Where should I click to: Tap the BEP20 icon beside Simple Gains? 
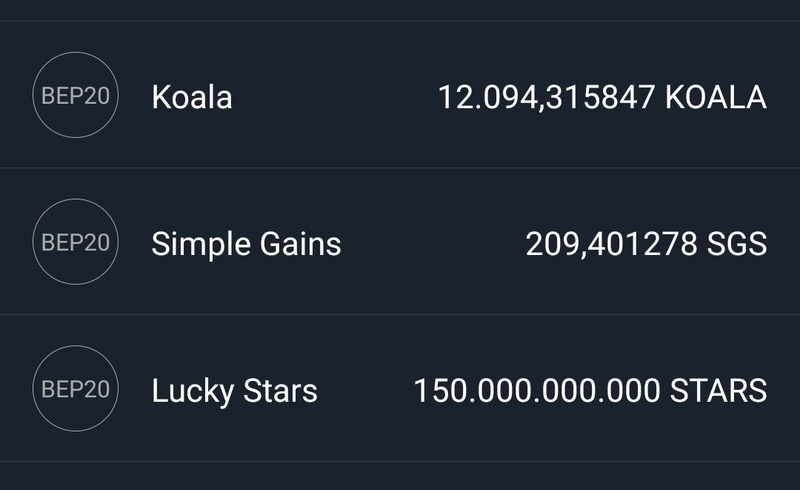76,243
